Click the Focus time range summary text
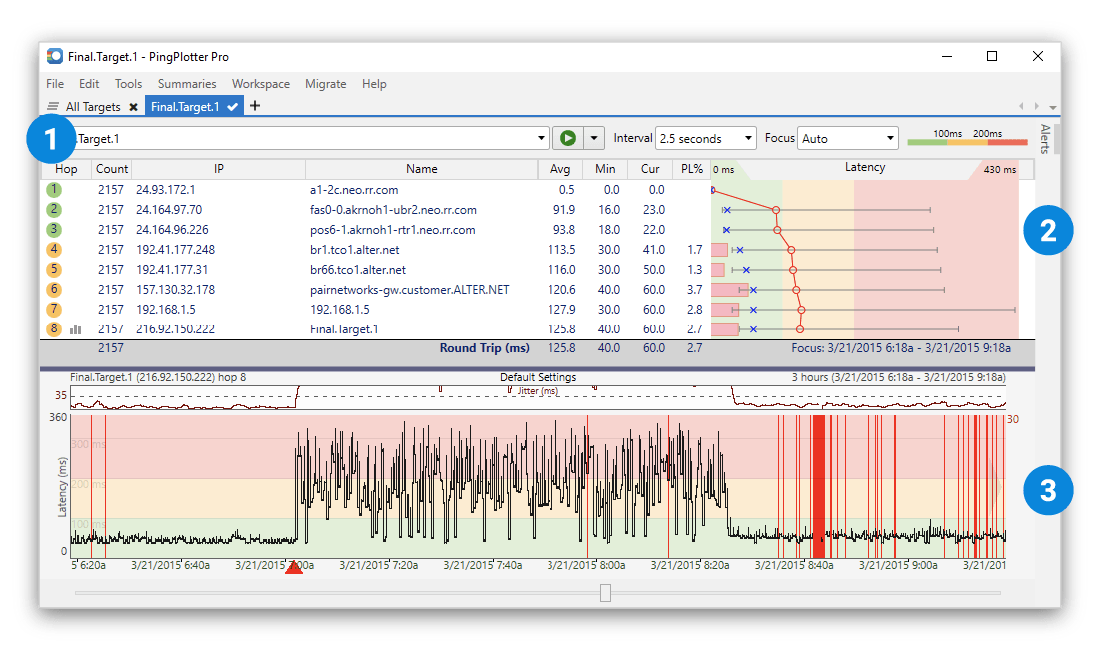 (901, 348)
